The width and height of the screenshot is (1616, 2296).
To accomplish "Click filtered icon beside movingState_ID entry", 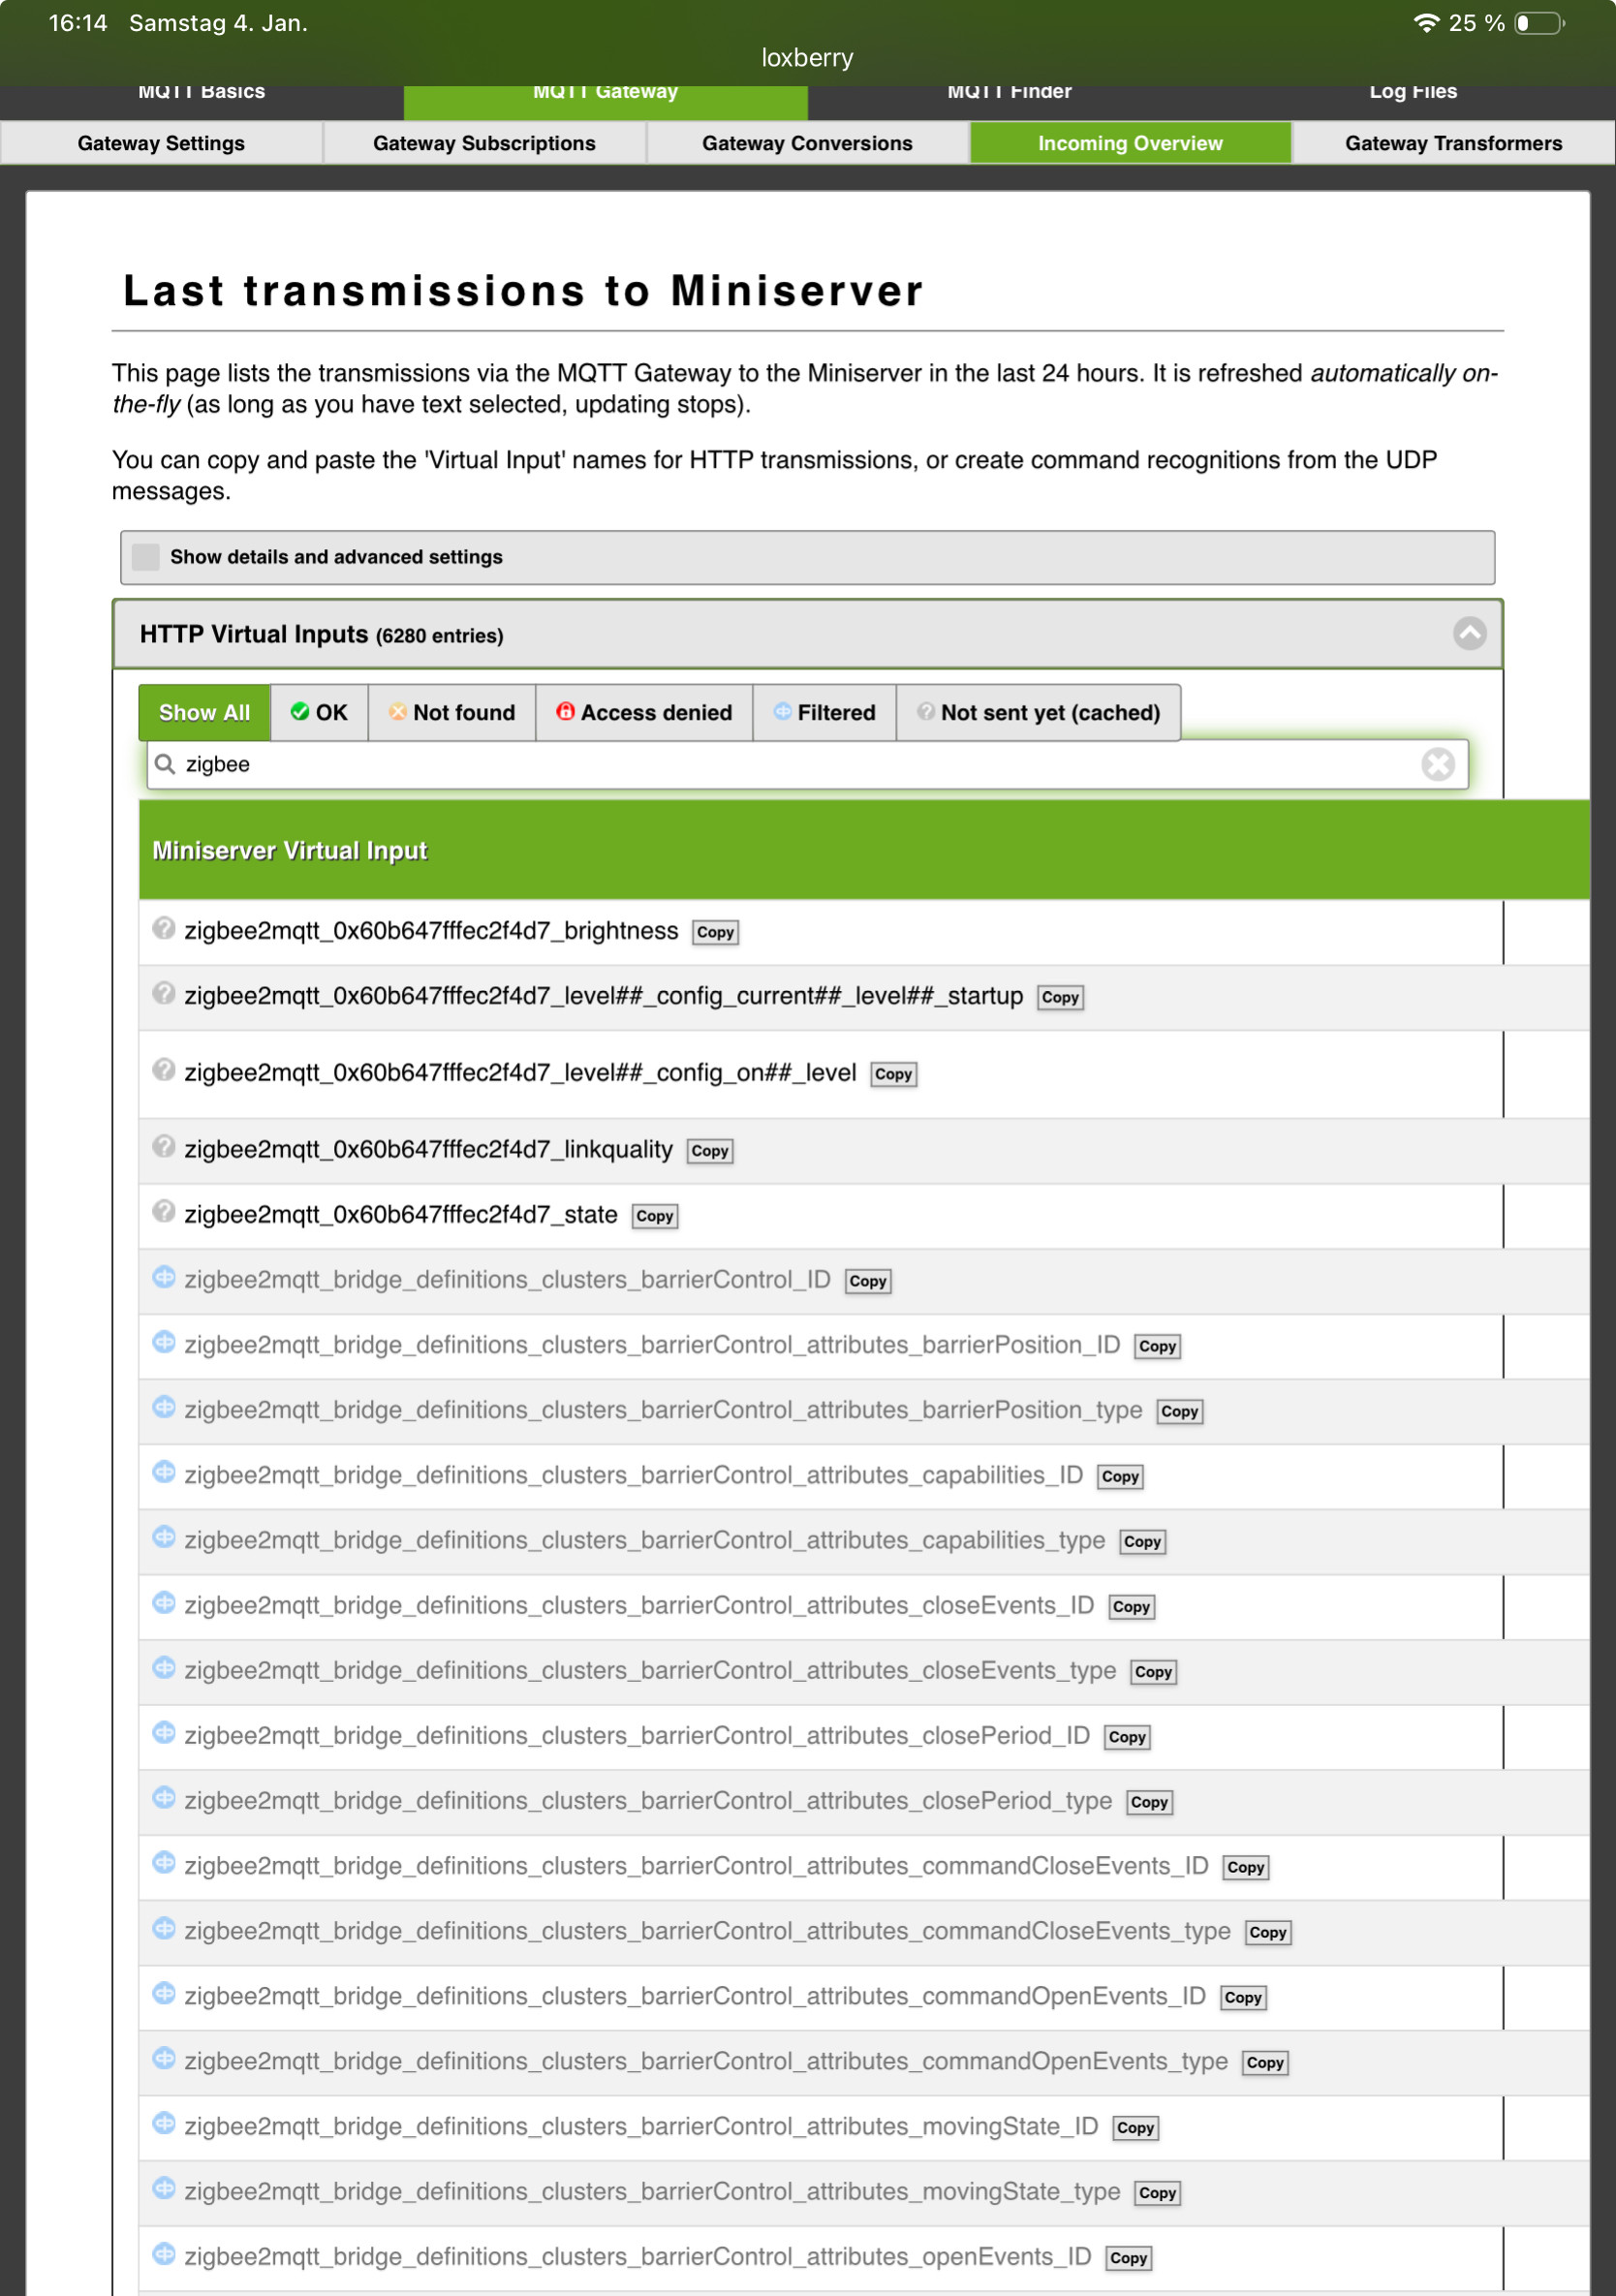I will click(x=164, y=2123).
